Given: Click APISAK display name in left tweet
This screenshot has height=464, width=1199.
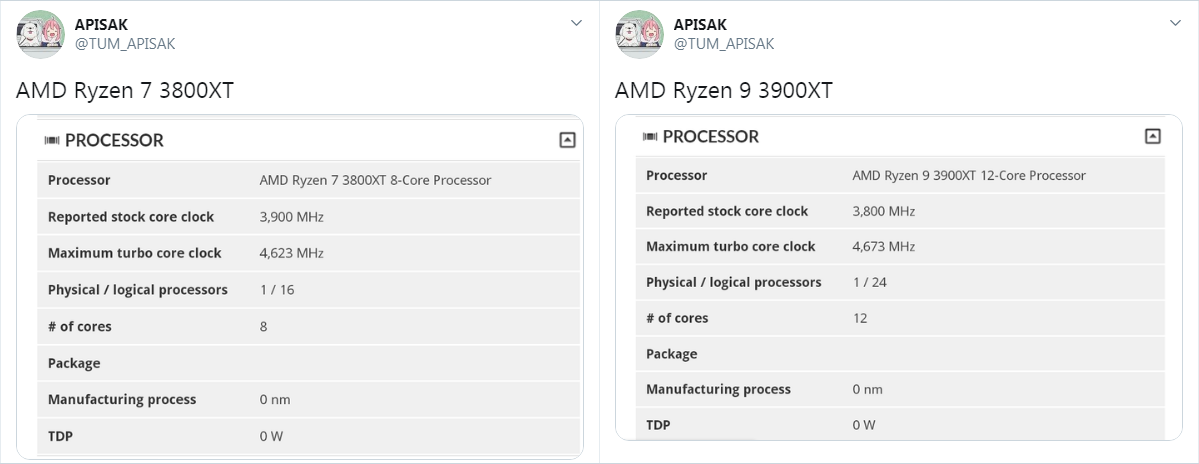Looking at the screenshot, I should point(101,24).
